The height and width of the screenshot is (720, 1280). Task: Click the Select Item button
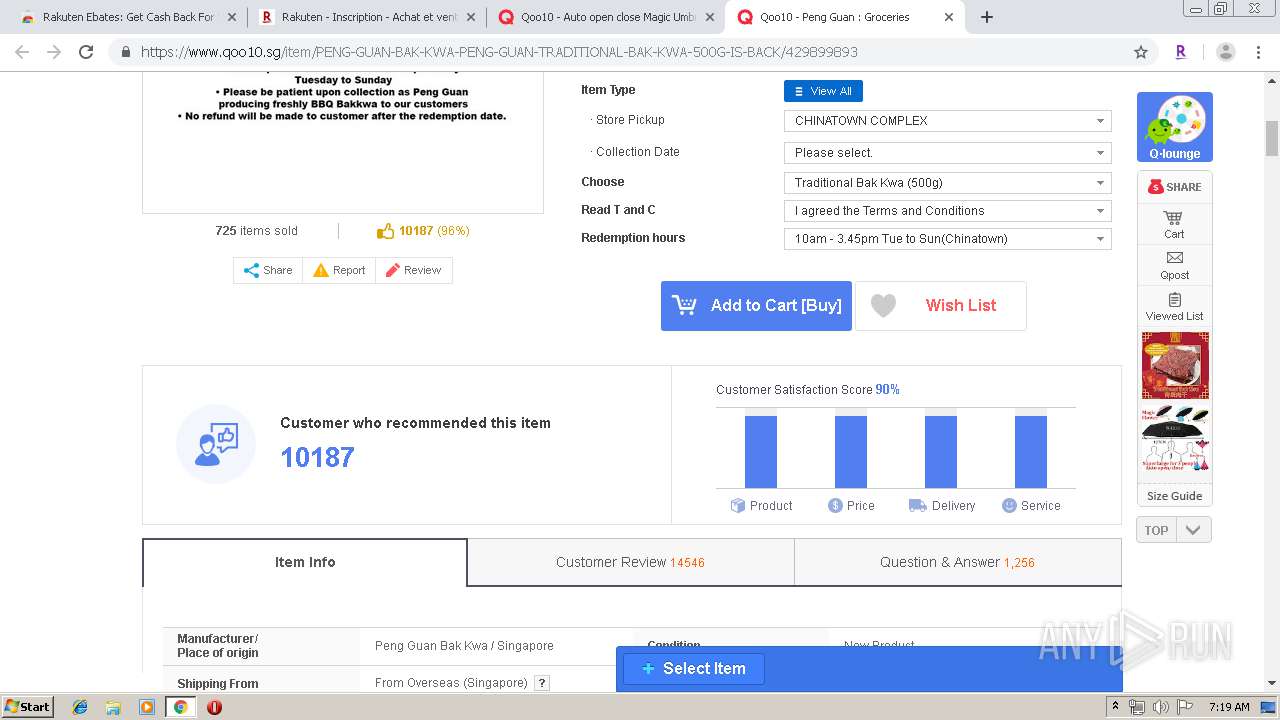[694, 669]
